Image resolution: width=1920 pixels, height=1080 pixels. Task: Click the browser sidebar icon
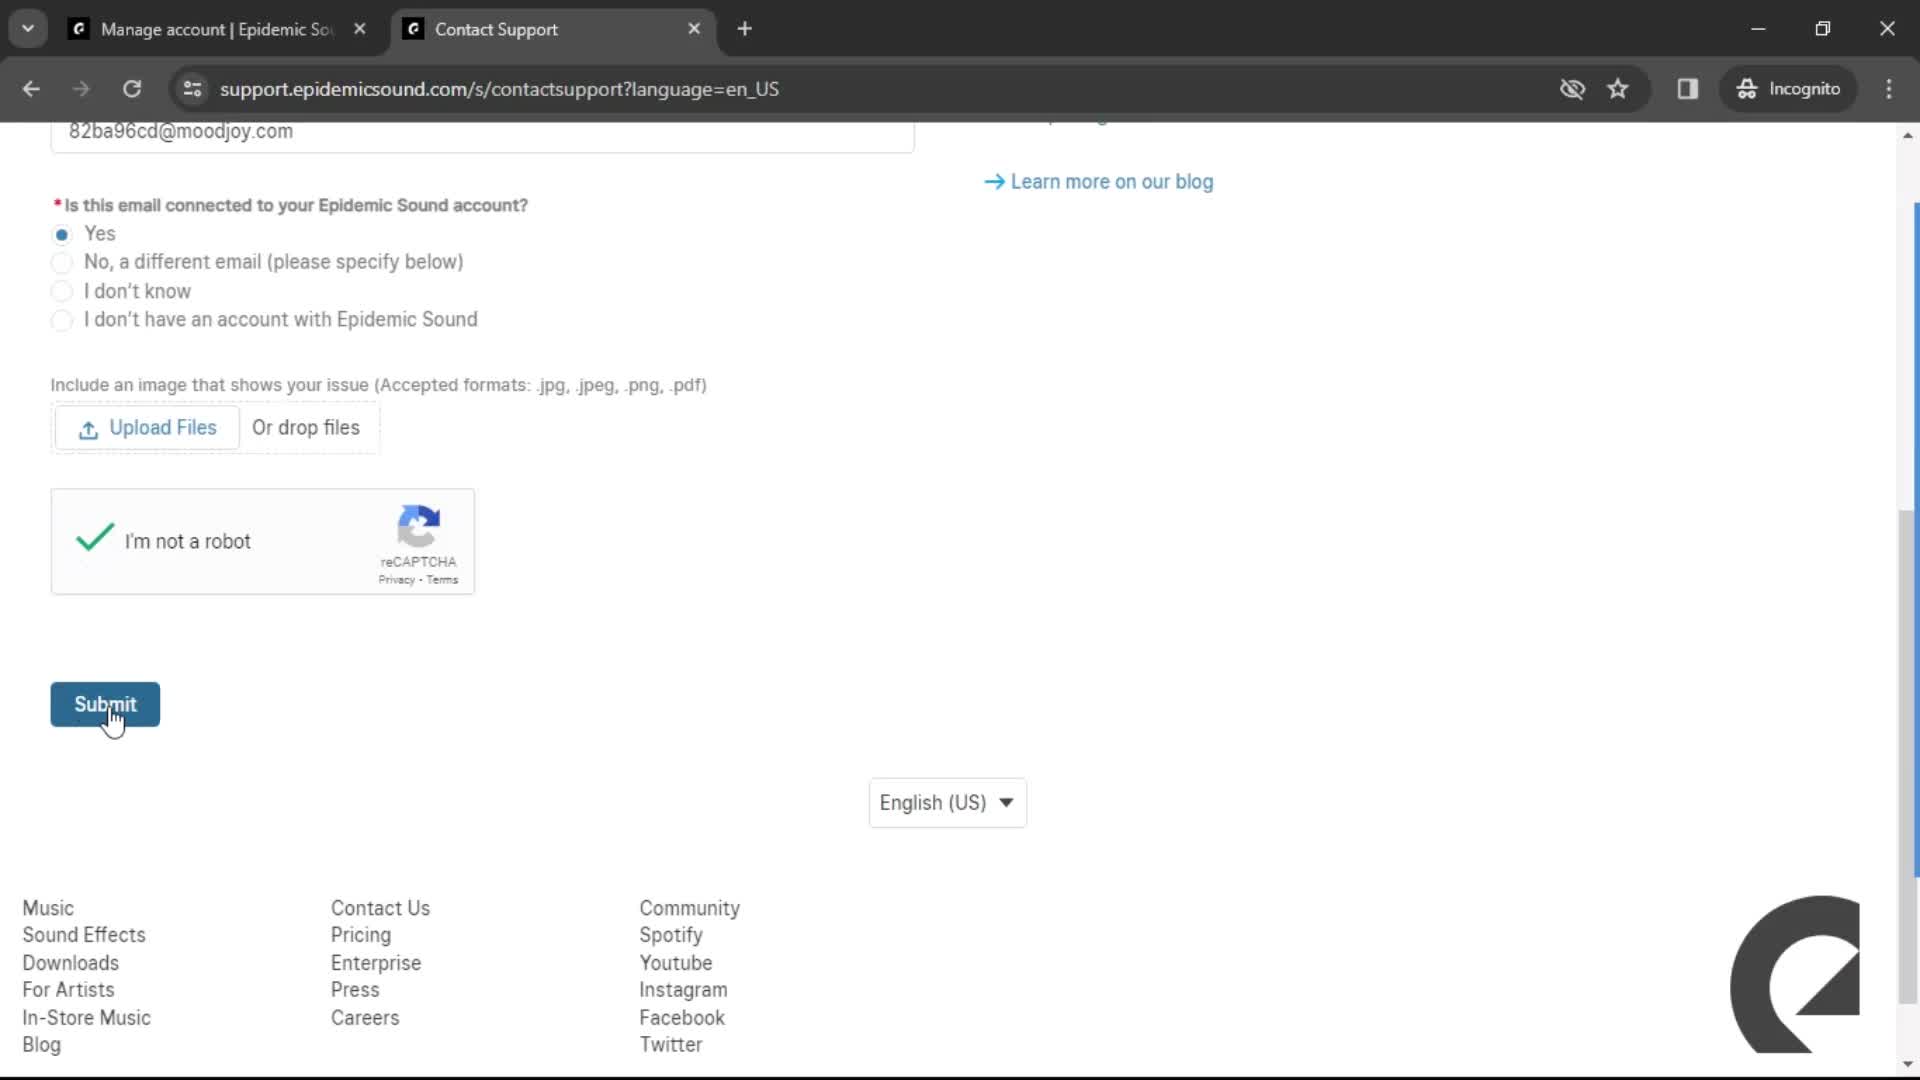pos(1689,88)
